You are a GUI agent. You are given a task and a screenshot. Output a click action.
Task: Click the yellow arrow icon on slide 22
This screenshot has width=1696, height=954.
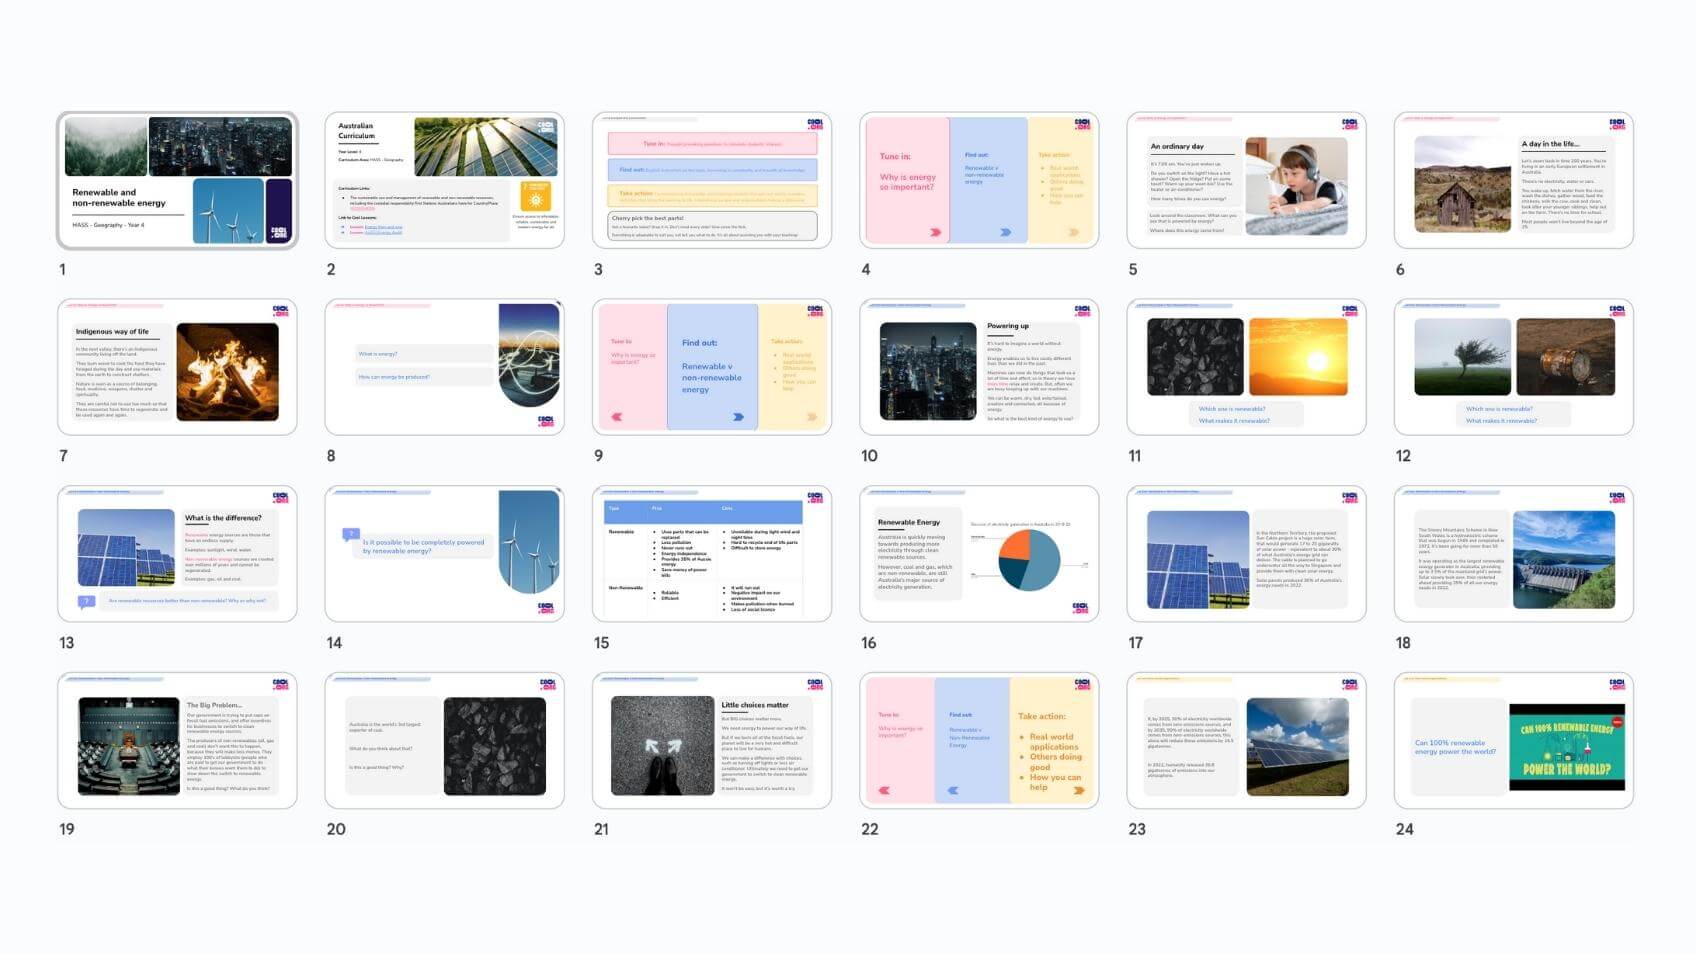tap(1078, 790)
